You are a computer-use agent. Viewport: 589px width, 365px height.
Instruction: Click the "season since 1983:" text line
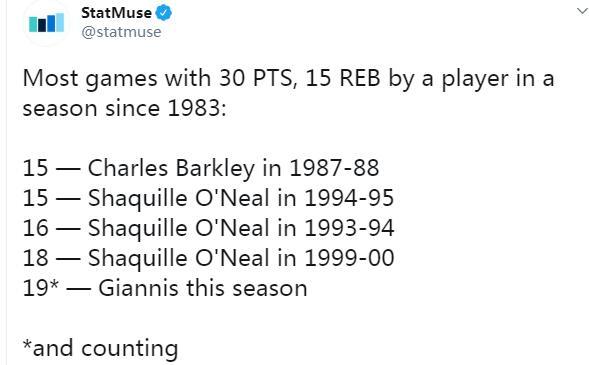click(124, 109)
